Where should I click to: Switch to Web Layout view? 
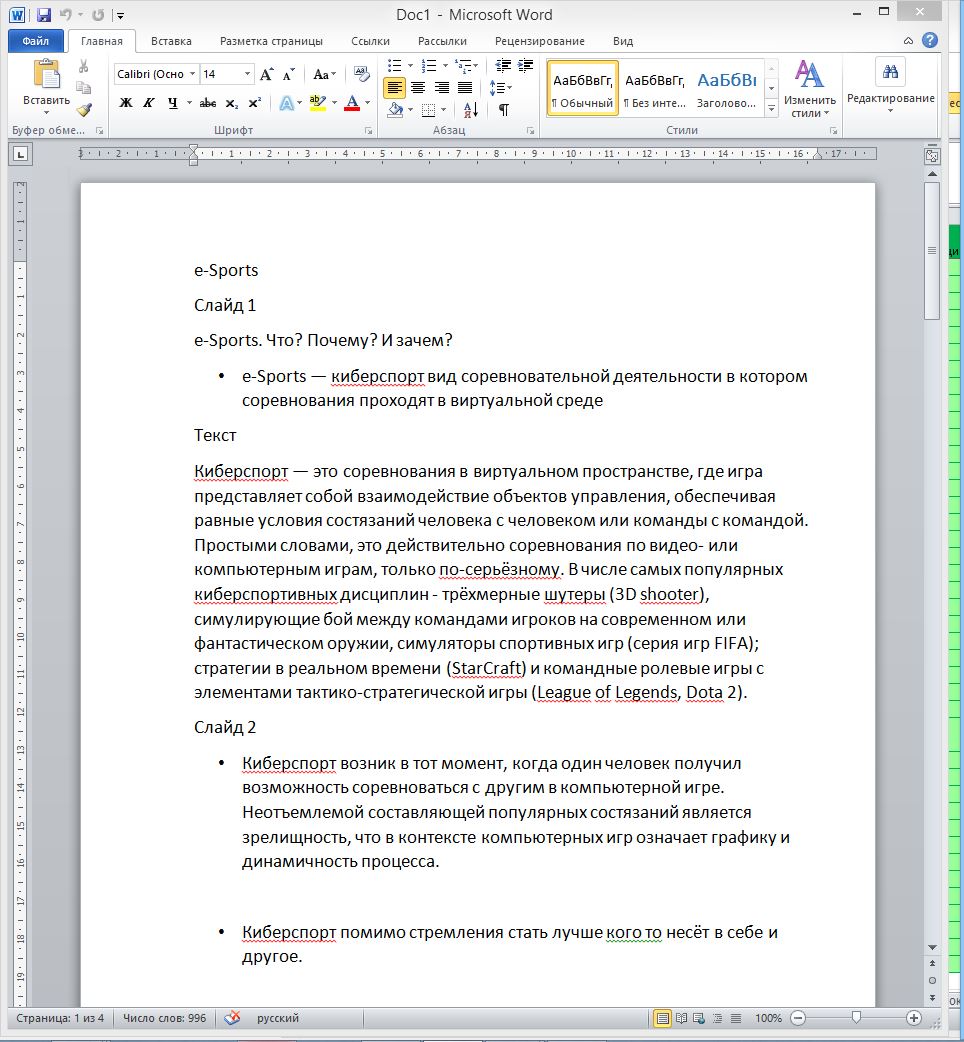coord(699,1017)
